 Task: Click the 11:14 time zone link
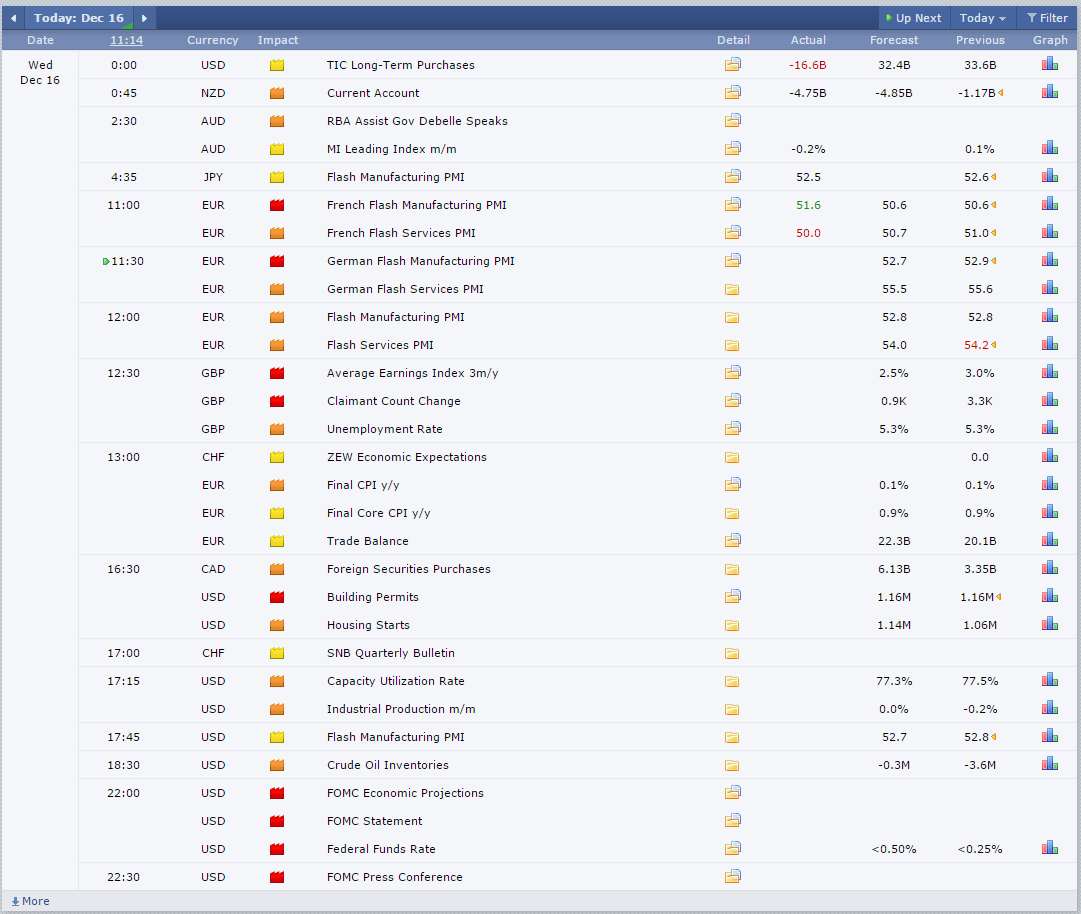(126, 40)
